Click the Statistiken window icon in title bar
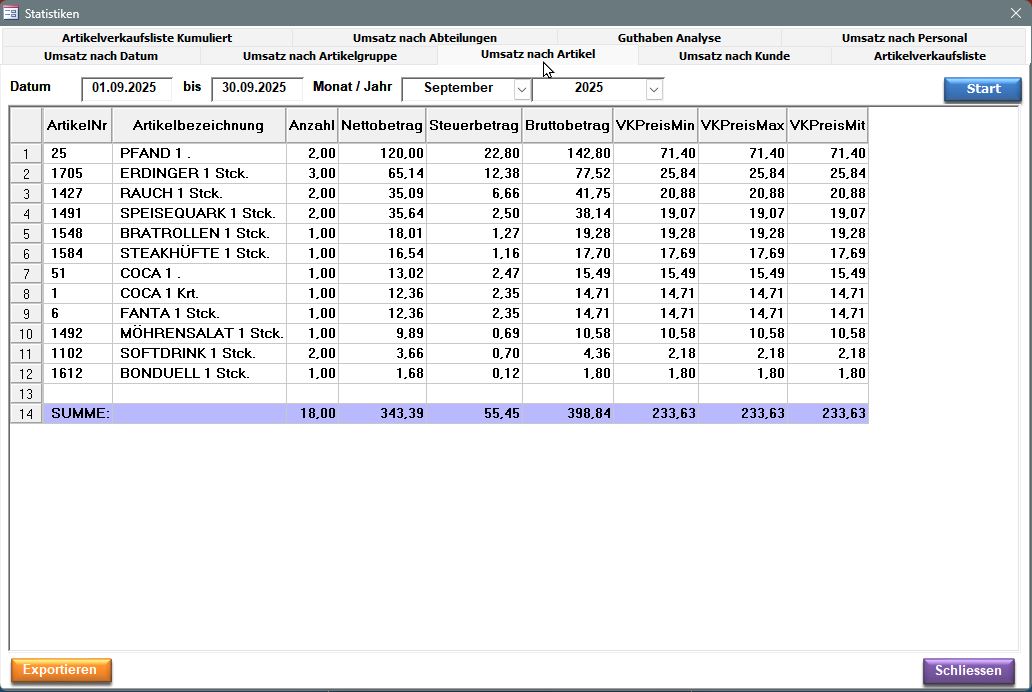The image size is (1032, 692). (x=12, y=13)
